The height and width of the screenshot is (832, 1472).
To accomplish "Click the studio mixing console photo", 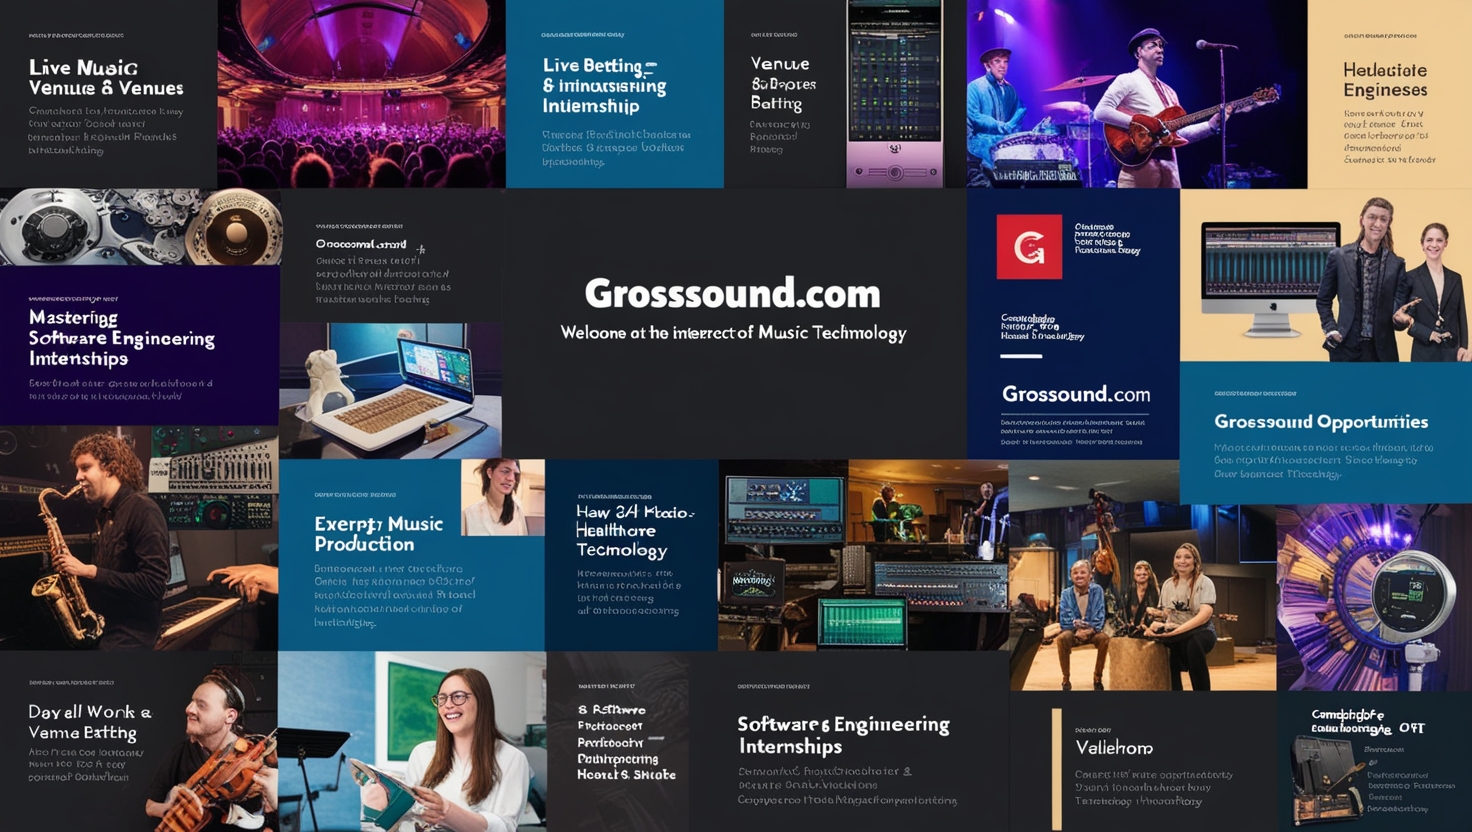I will click(x=863, y=555).
